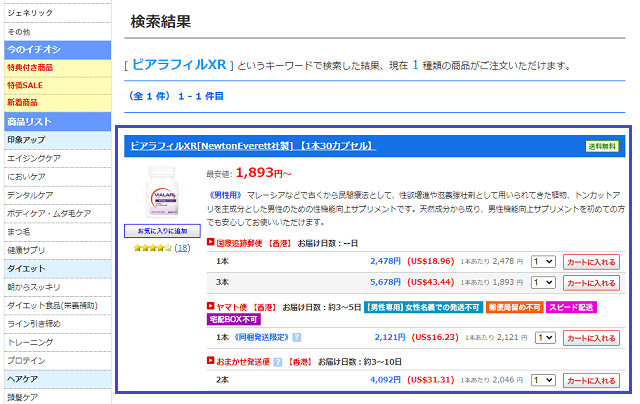Viewport: 640px width, 404px height.
Task: Open the 朝からスッキリ category
Action: [x=58, y=287]
